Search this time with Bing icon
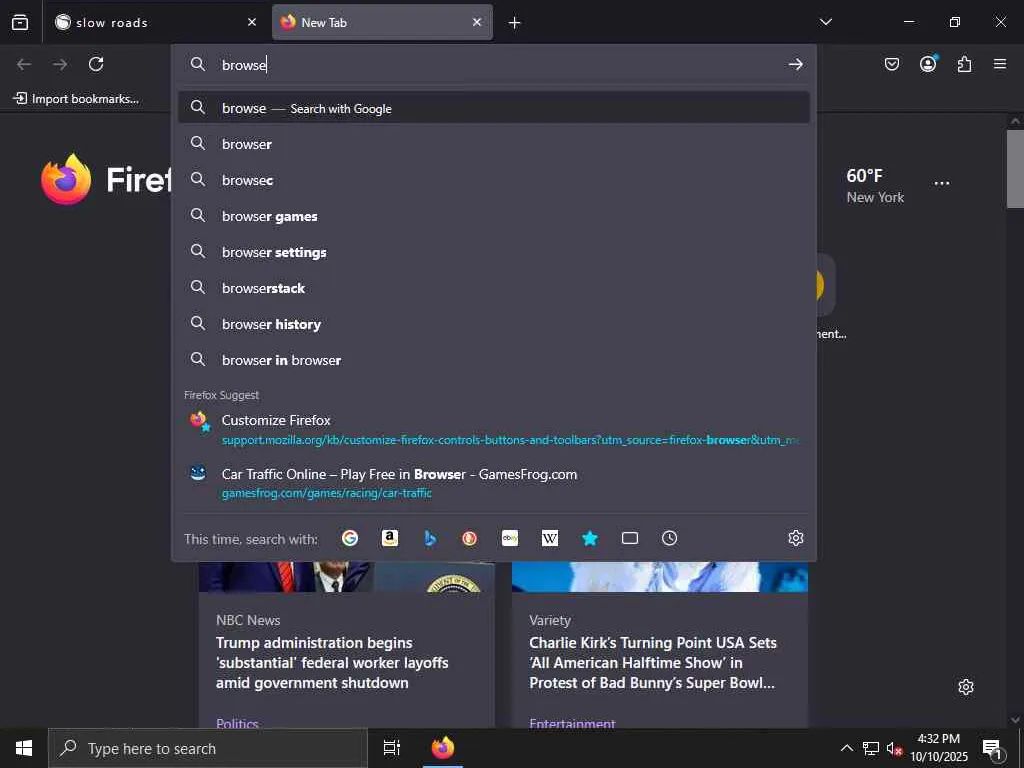 coord(430,538)
